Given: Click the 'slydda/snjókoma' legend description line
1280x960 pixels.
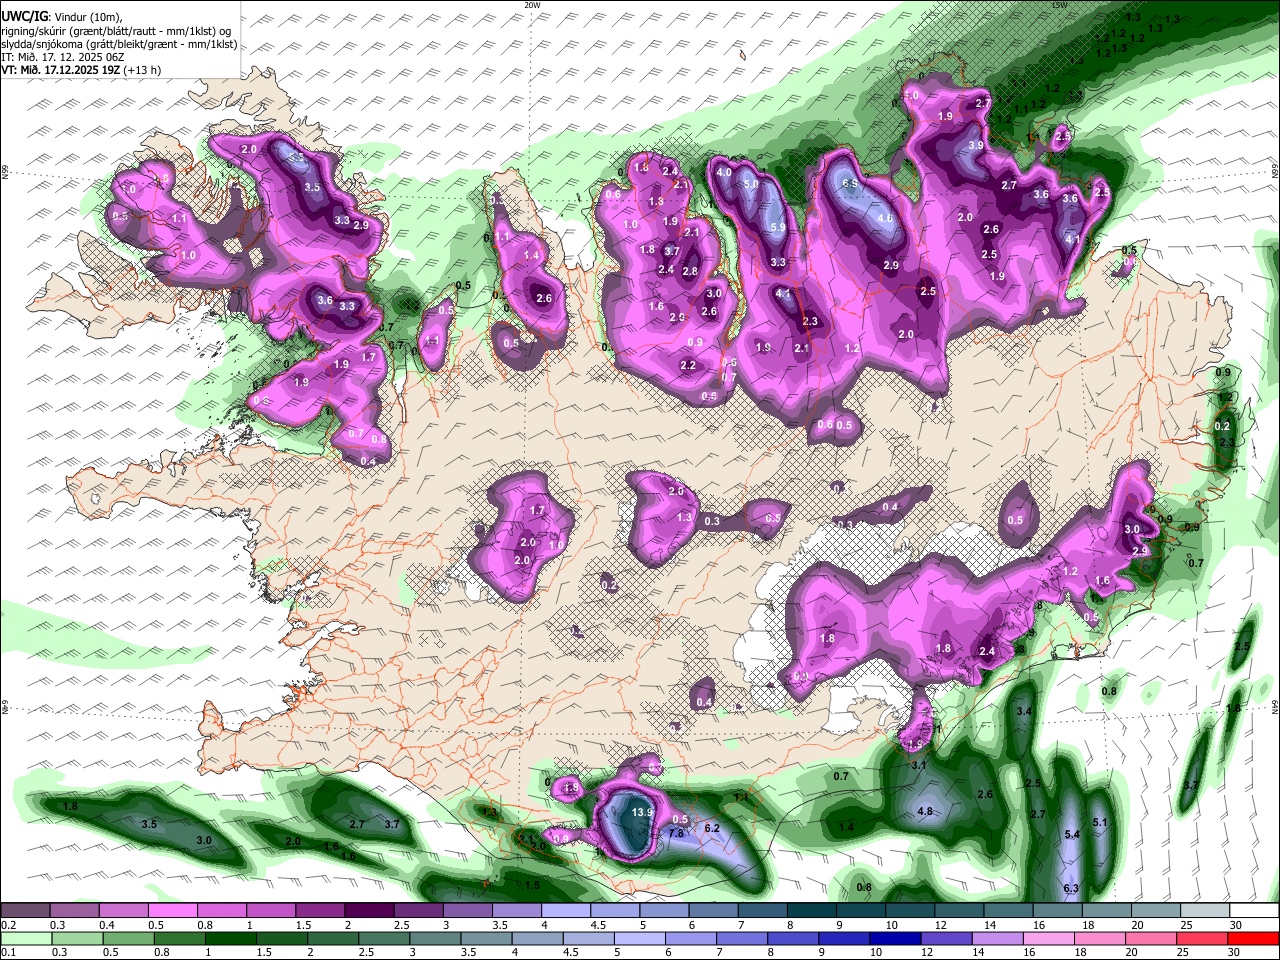Looking at the screenshot, I should (119, 44).
